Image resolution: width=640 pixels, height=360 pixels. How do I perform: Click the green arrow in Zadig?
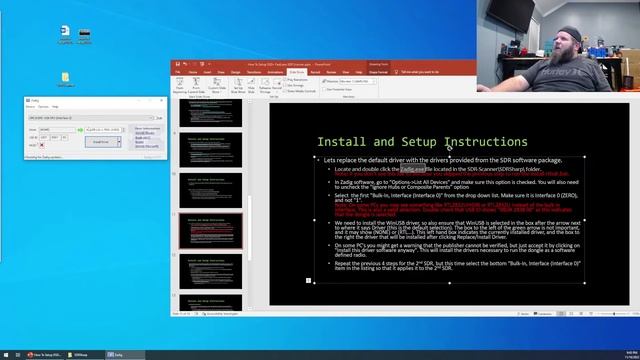pyautogui.click(x=80, y=130)
